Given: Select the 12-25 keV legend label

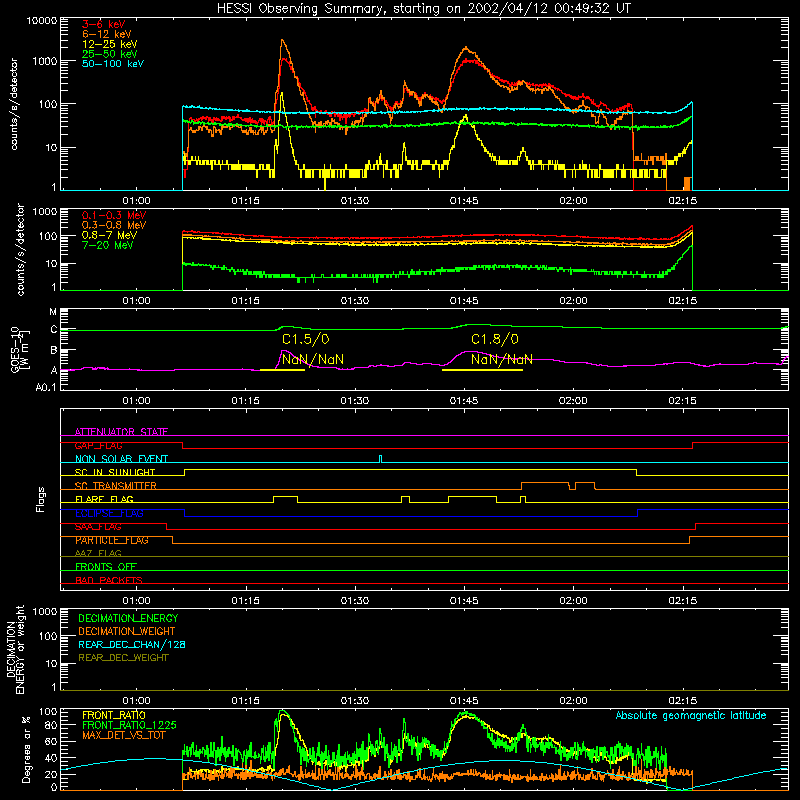Looking at the screenshot, I should (110, 44).
